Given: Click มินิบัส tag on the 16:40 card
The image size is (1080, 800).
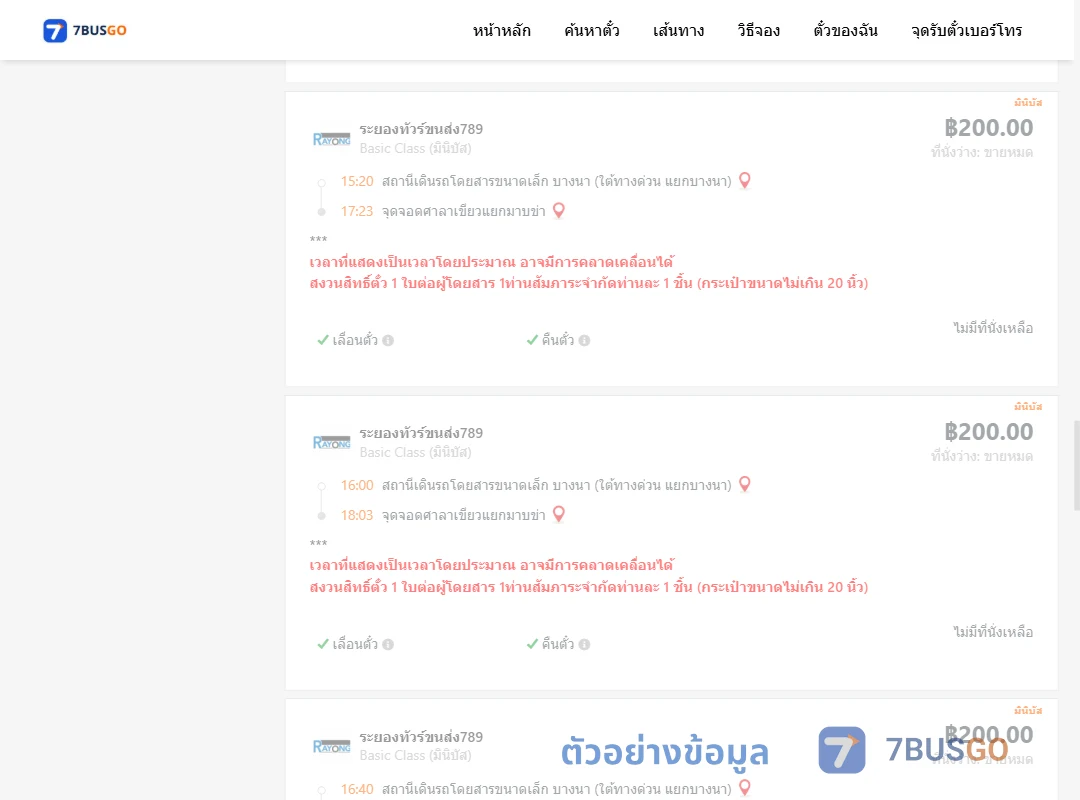Looking at the screenshot, I should pos(1028,710).
